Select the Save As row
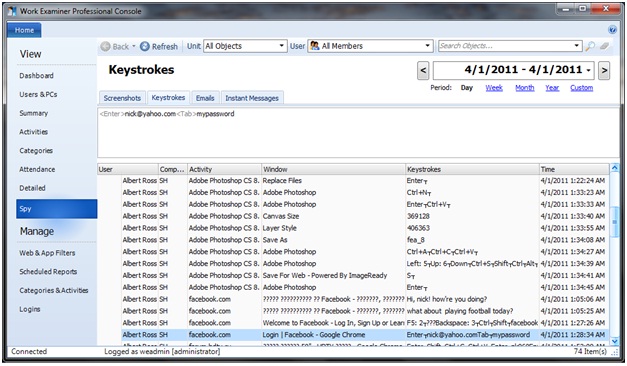Viewport: 627px width, 366px height. tap(365, 240)
